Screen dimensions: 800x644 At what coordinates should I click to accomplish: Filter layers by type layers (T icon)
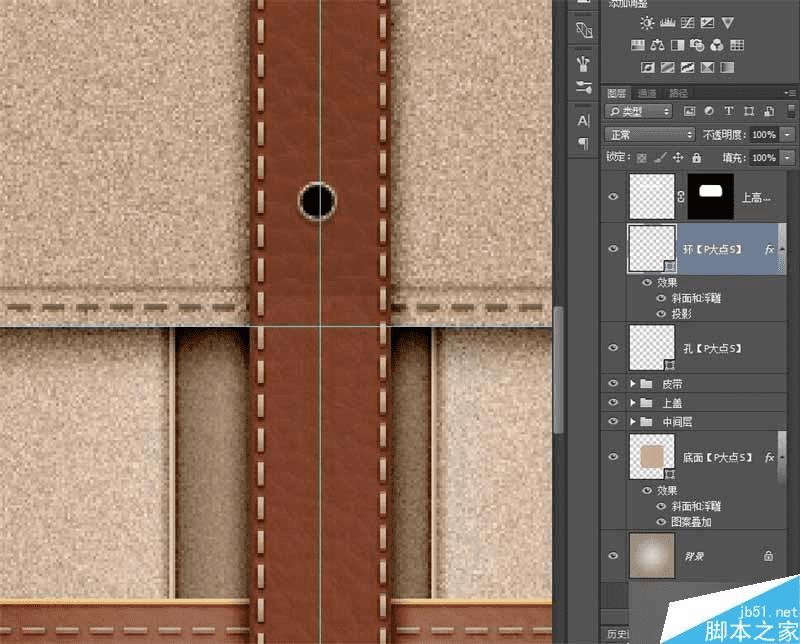point(728,111)
